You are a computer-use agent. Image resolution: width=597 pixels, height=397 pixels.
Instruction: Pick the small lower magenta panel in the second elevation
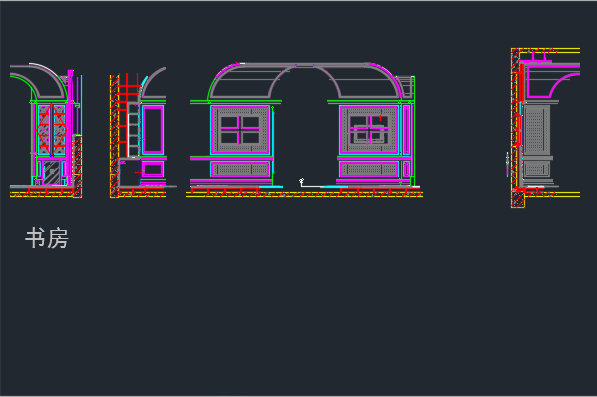click(153, 169)
